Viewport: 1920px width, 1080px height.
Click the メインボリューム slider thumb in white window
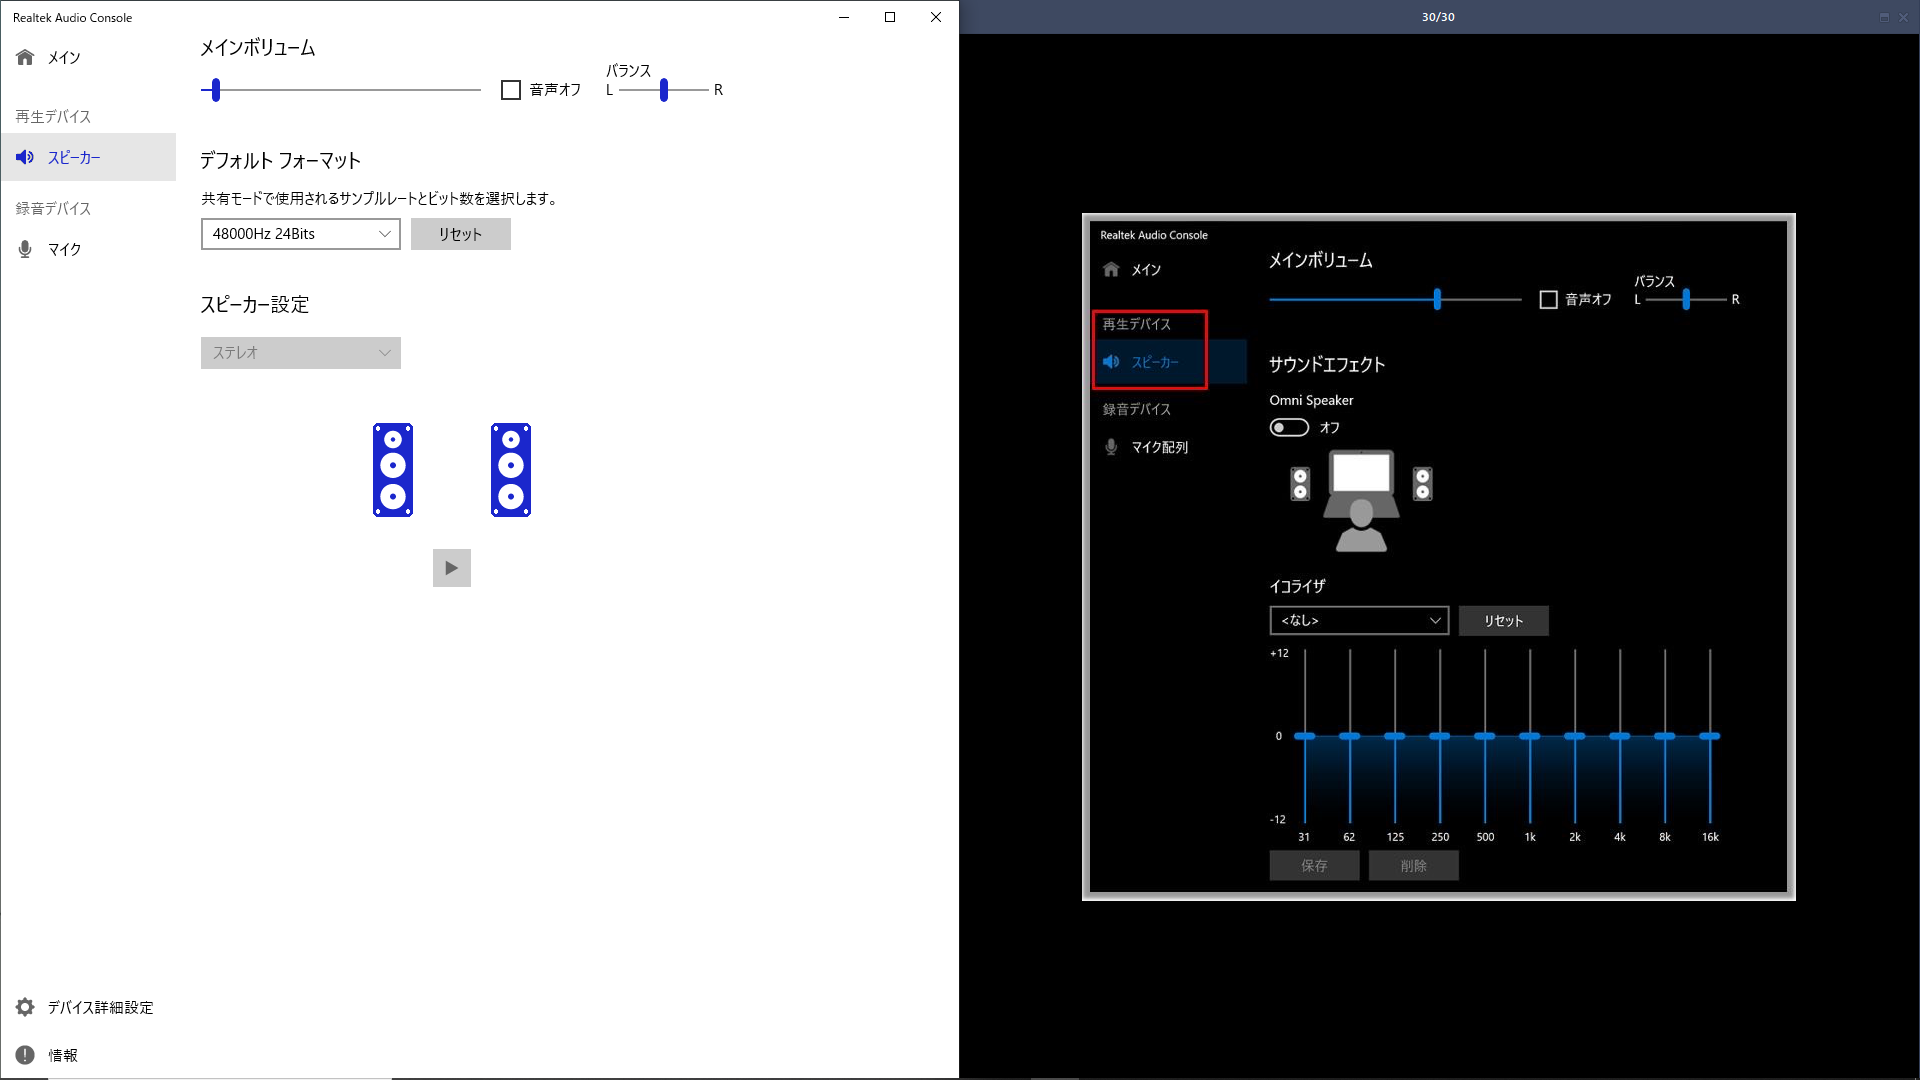pos(216,90)
